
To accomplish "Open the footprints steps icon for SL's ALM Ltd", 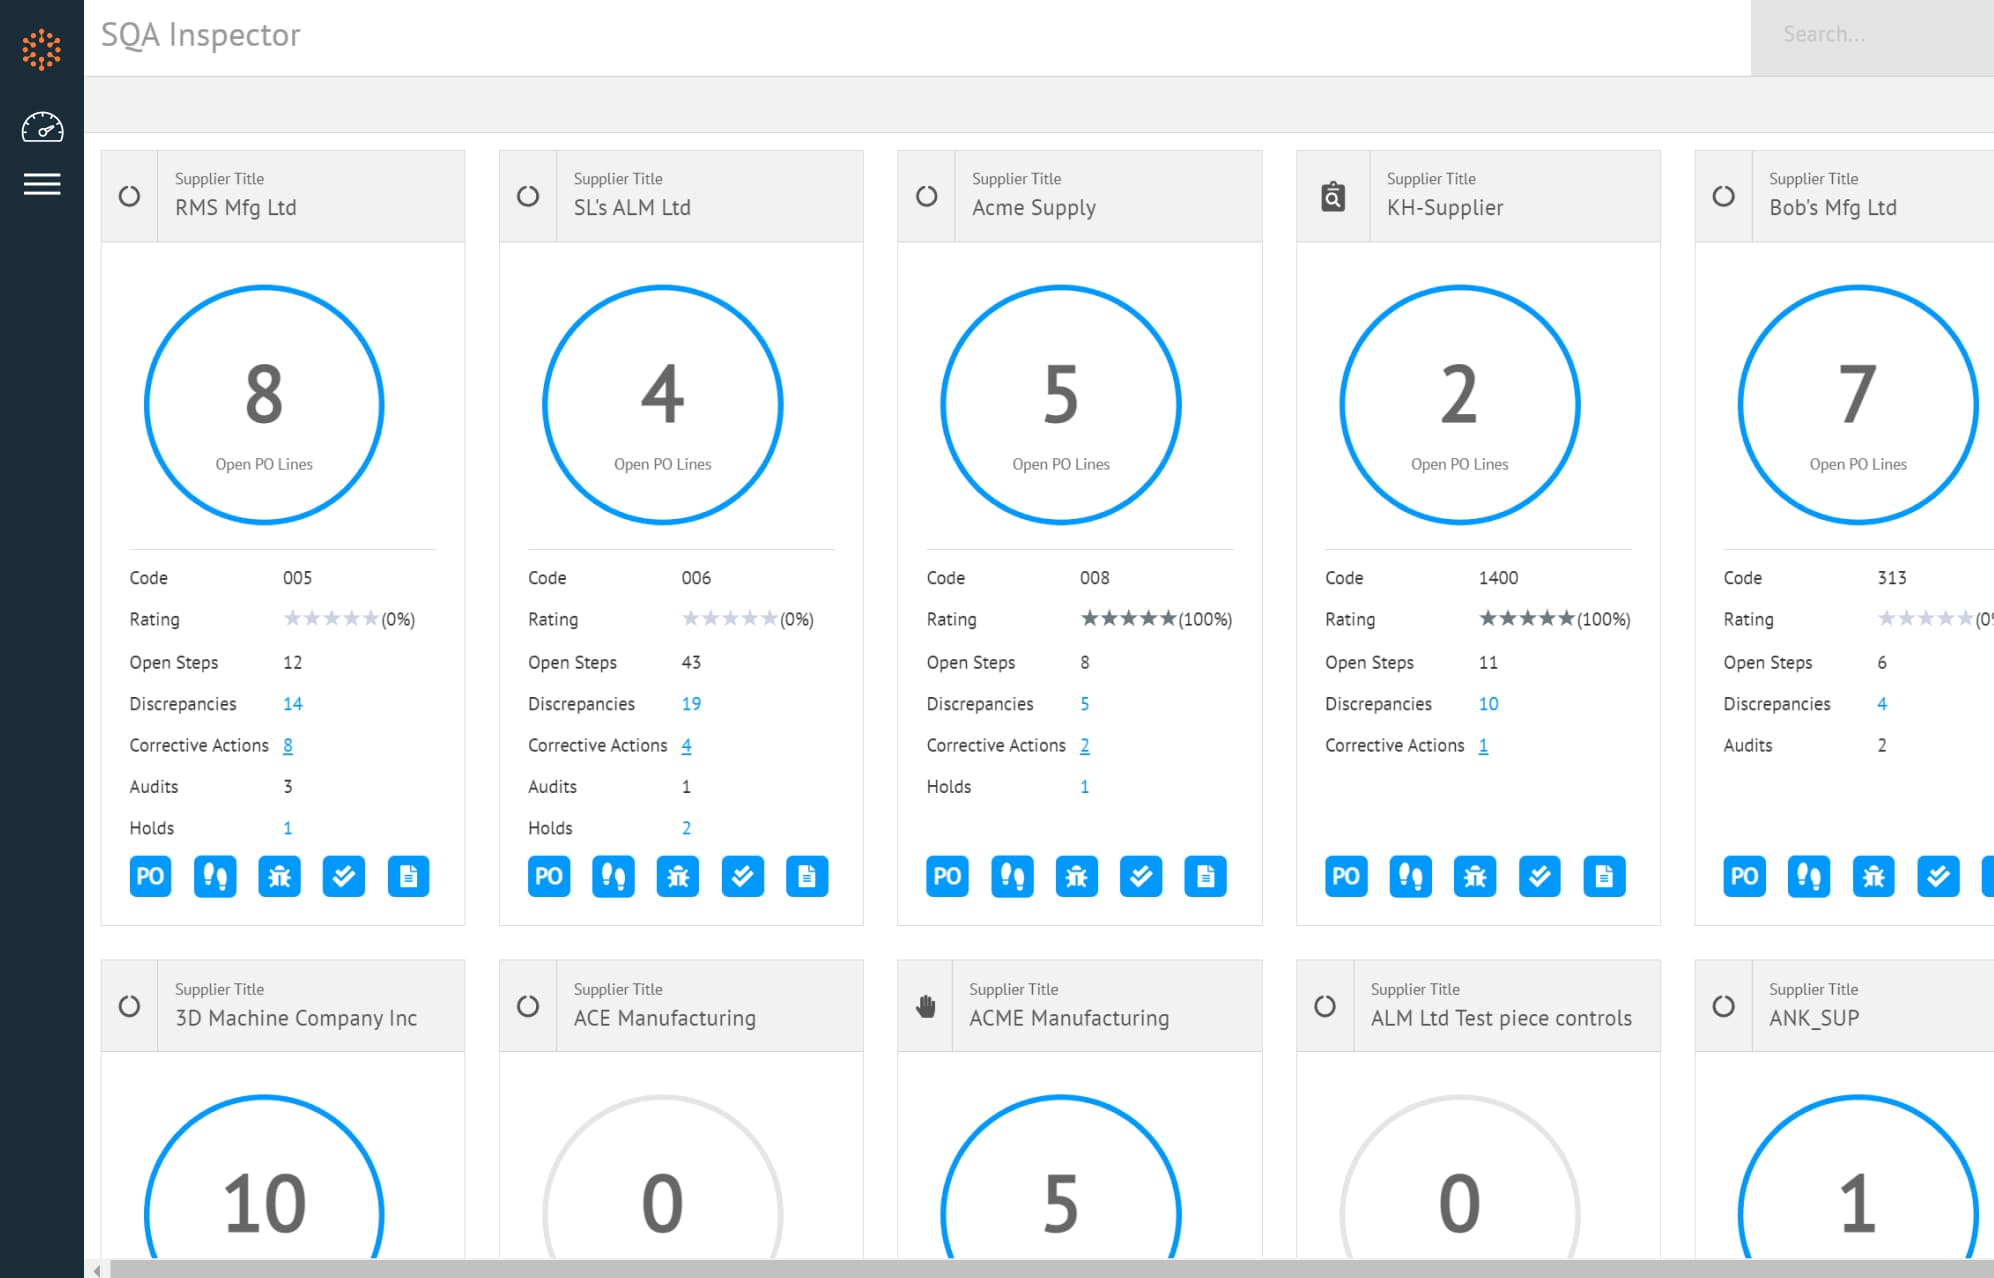I will (x=613, y=876).
